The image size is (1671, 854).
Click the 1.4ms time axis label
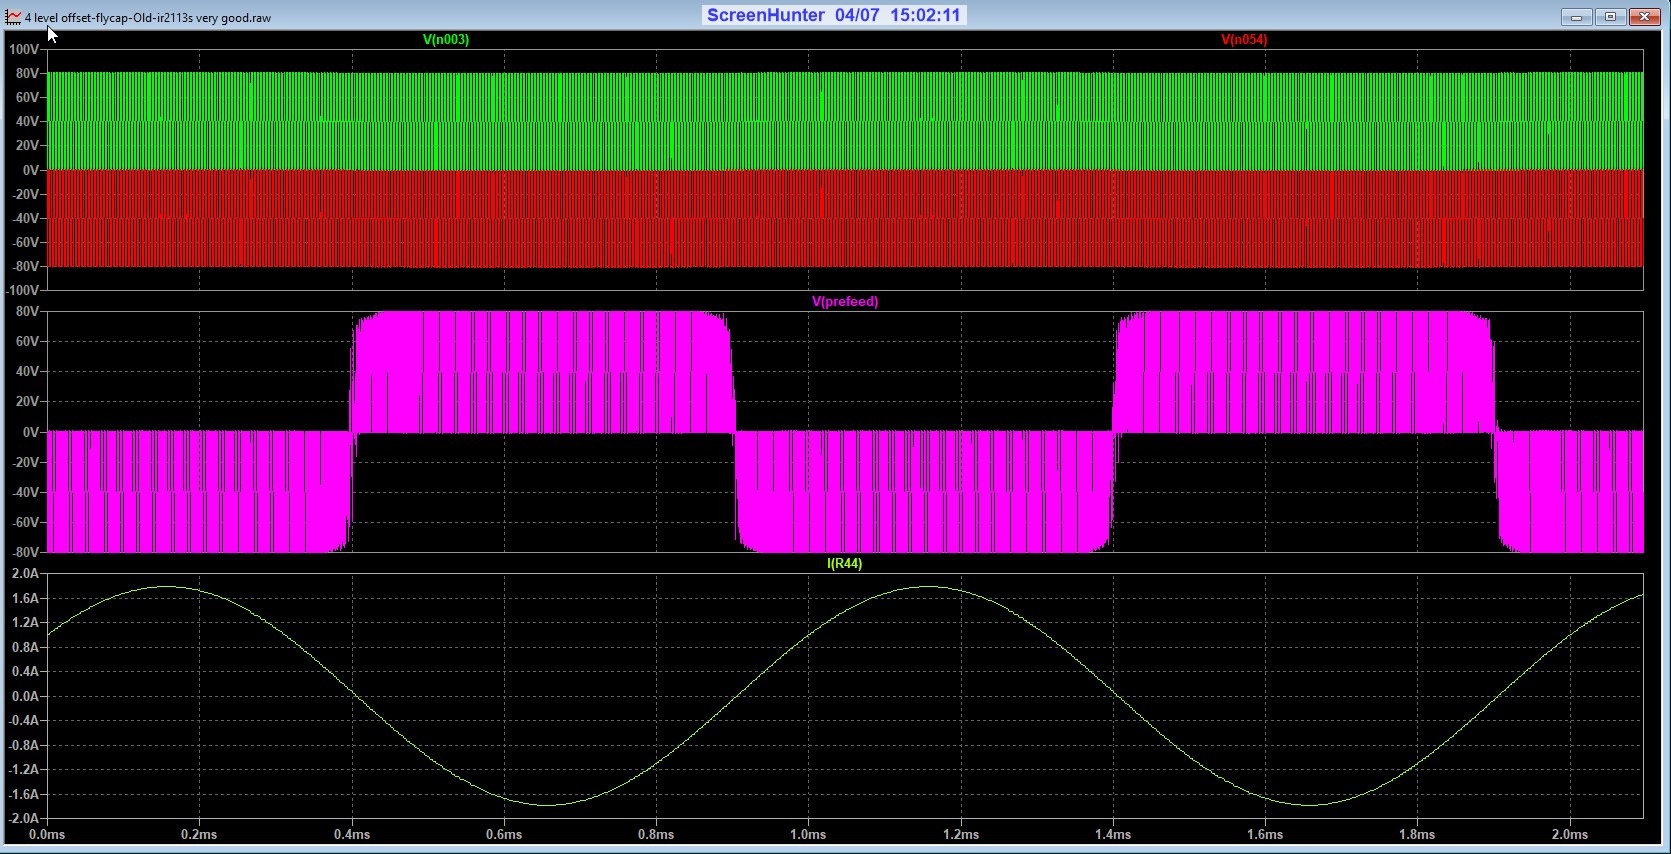pos(1113,834)
